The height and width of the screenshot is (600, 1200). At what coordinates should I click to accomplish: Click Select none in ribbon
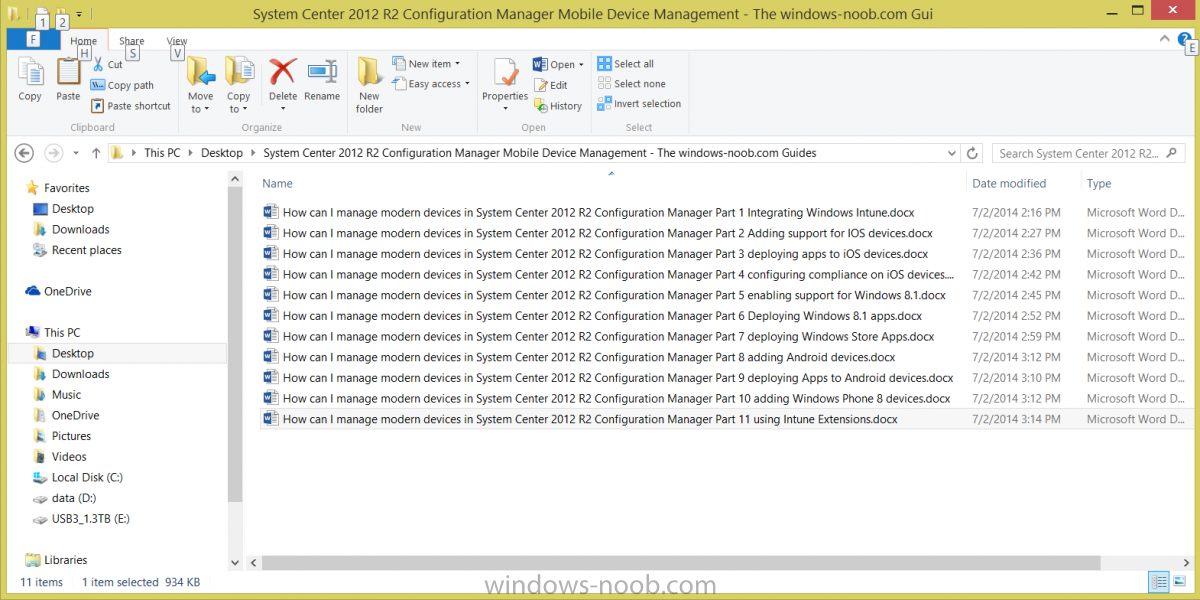[631, 84]
